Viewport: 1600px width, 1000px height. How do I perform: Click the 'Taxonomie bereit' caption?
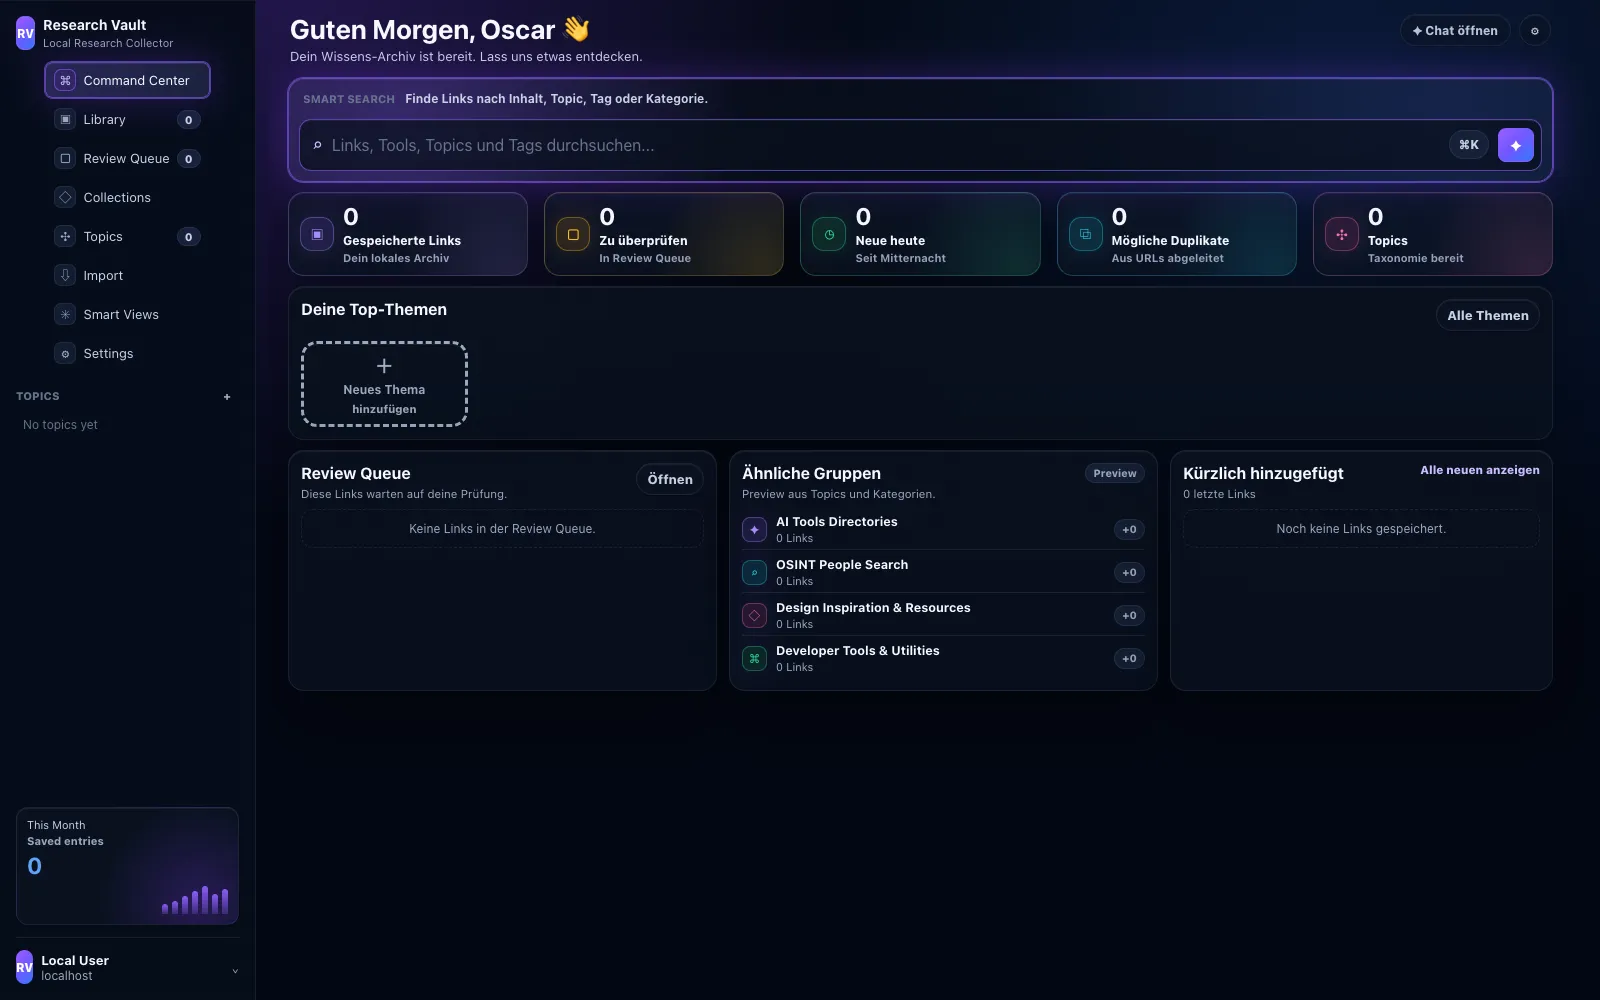(1415, 258)
